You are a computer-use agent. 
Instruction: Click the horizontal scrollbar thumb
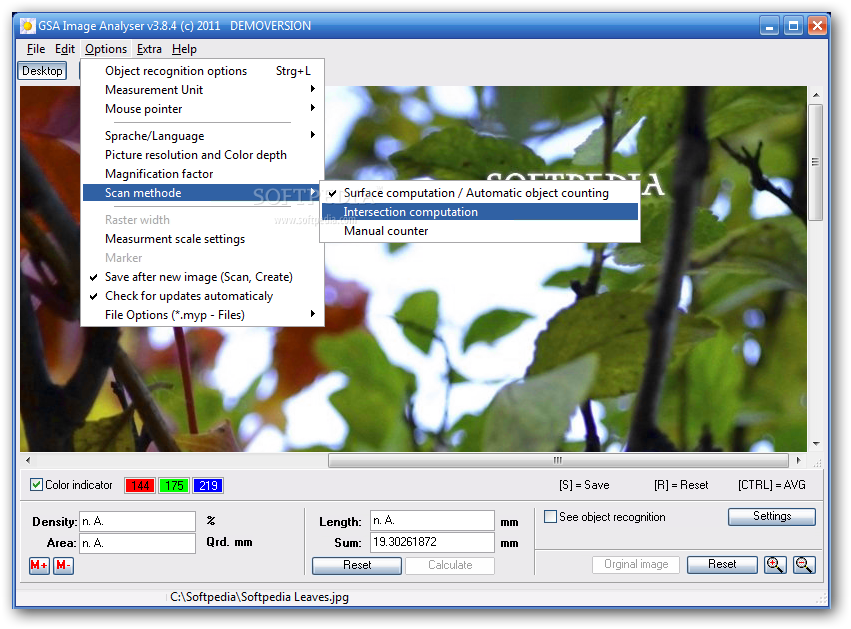[x=558, y=460]
